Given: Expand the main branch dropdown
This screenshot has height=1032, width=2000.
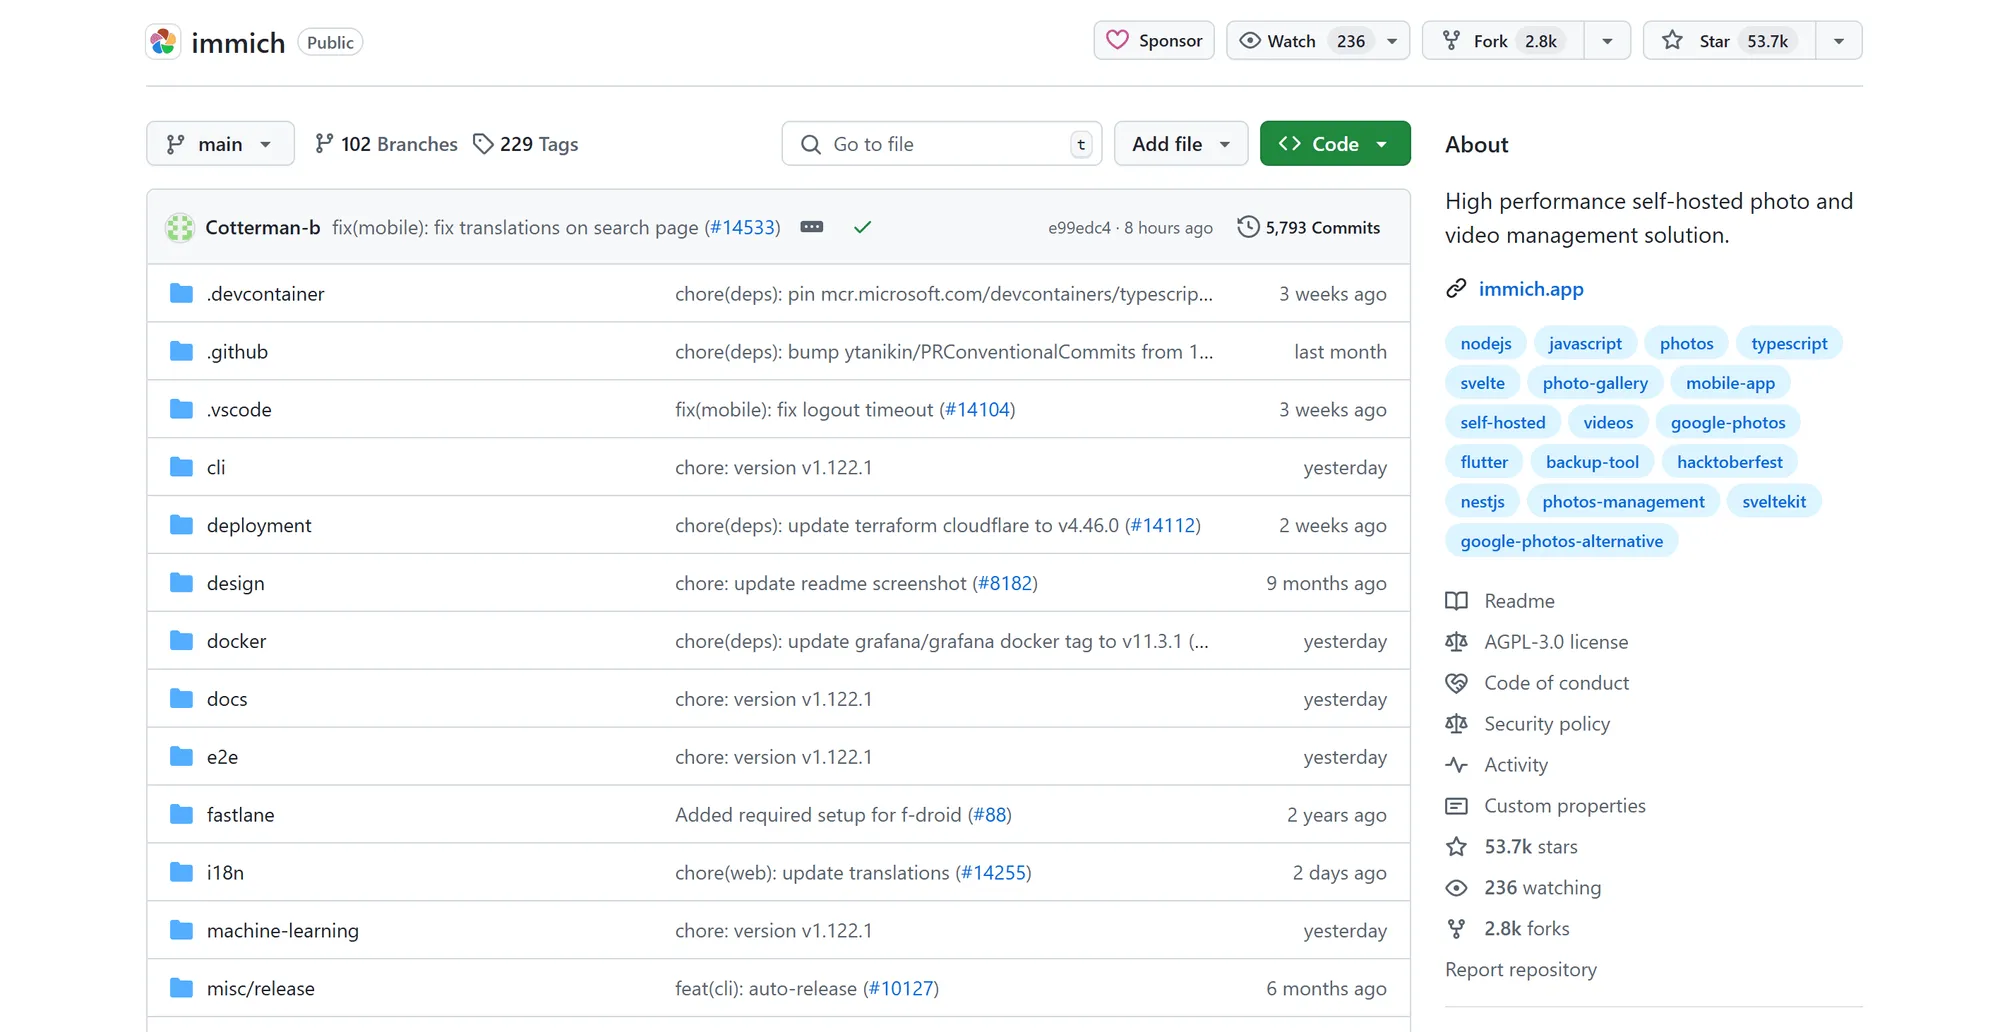Looking at the screenshot, I should tap(219, 143).
